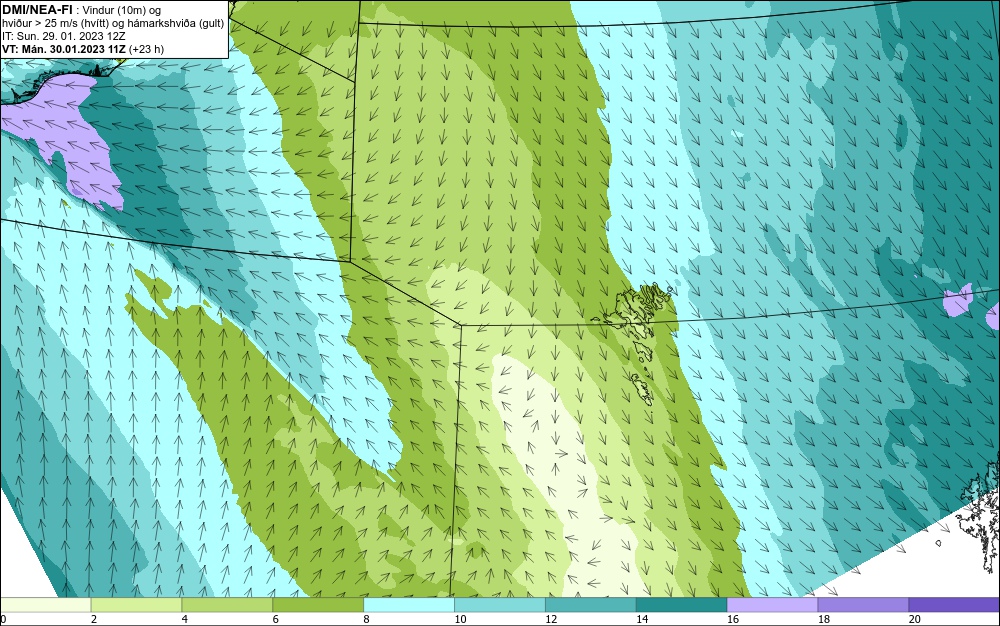The image size is (1000, 626).
Task: Click the medium purple 18–20 m/s legend swatch
Action: click(864, 604)
